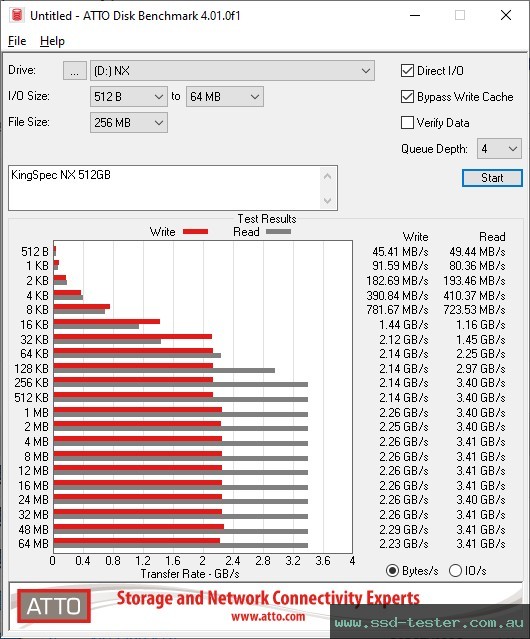Open the Queue Depth dropdown
This screenshot has width=530, height=639.
tap(499, 149)
